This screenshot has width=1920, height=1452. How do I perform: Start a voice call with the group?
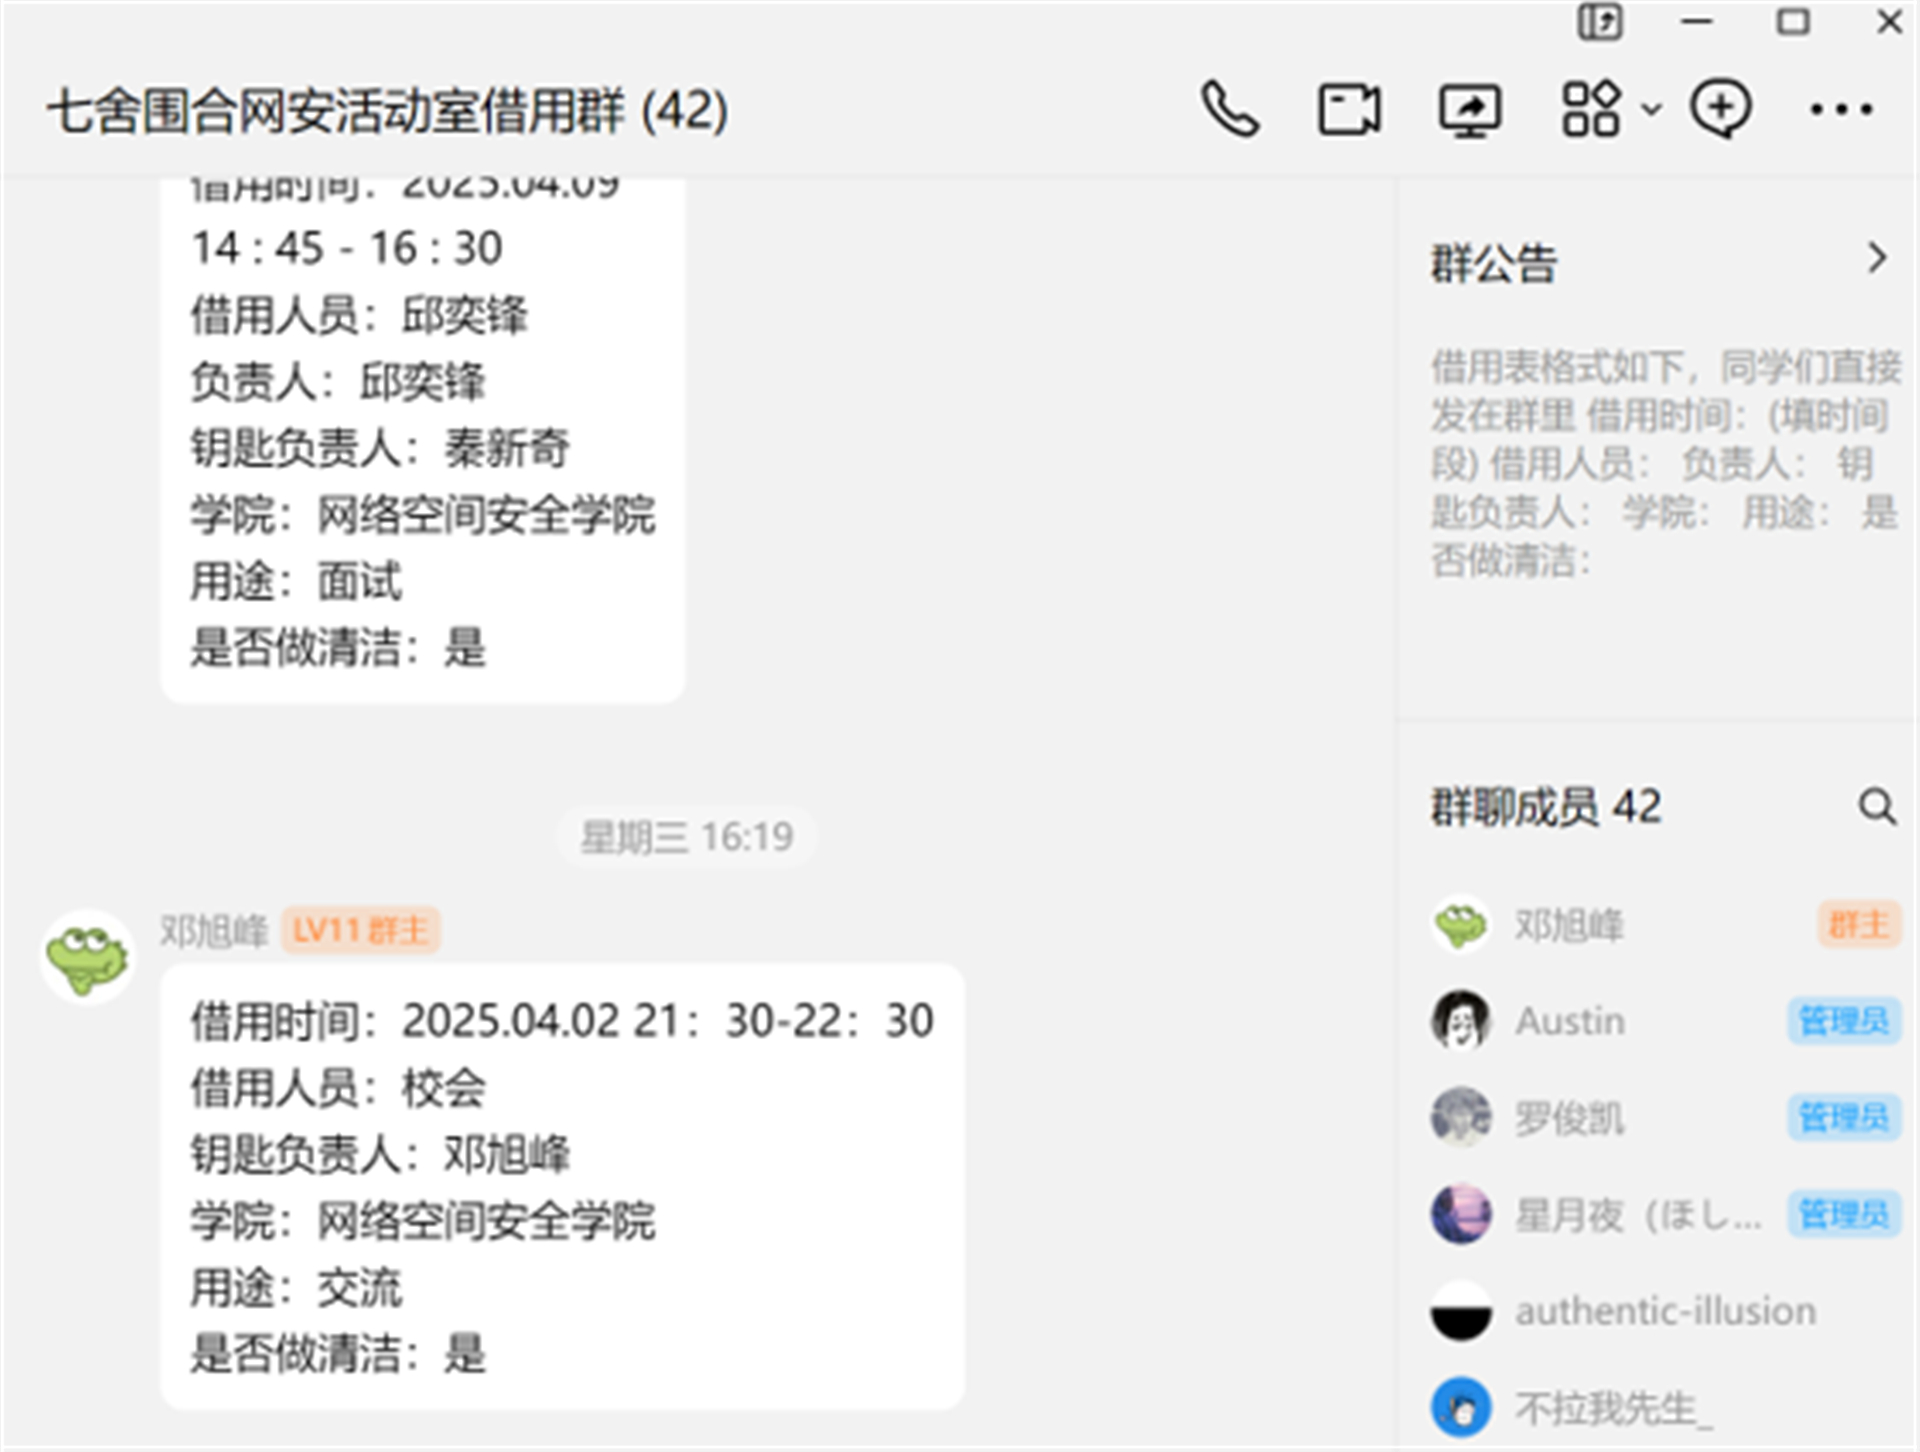tap(1232, 111)
